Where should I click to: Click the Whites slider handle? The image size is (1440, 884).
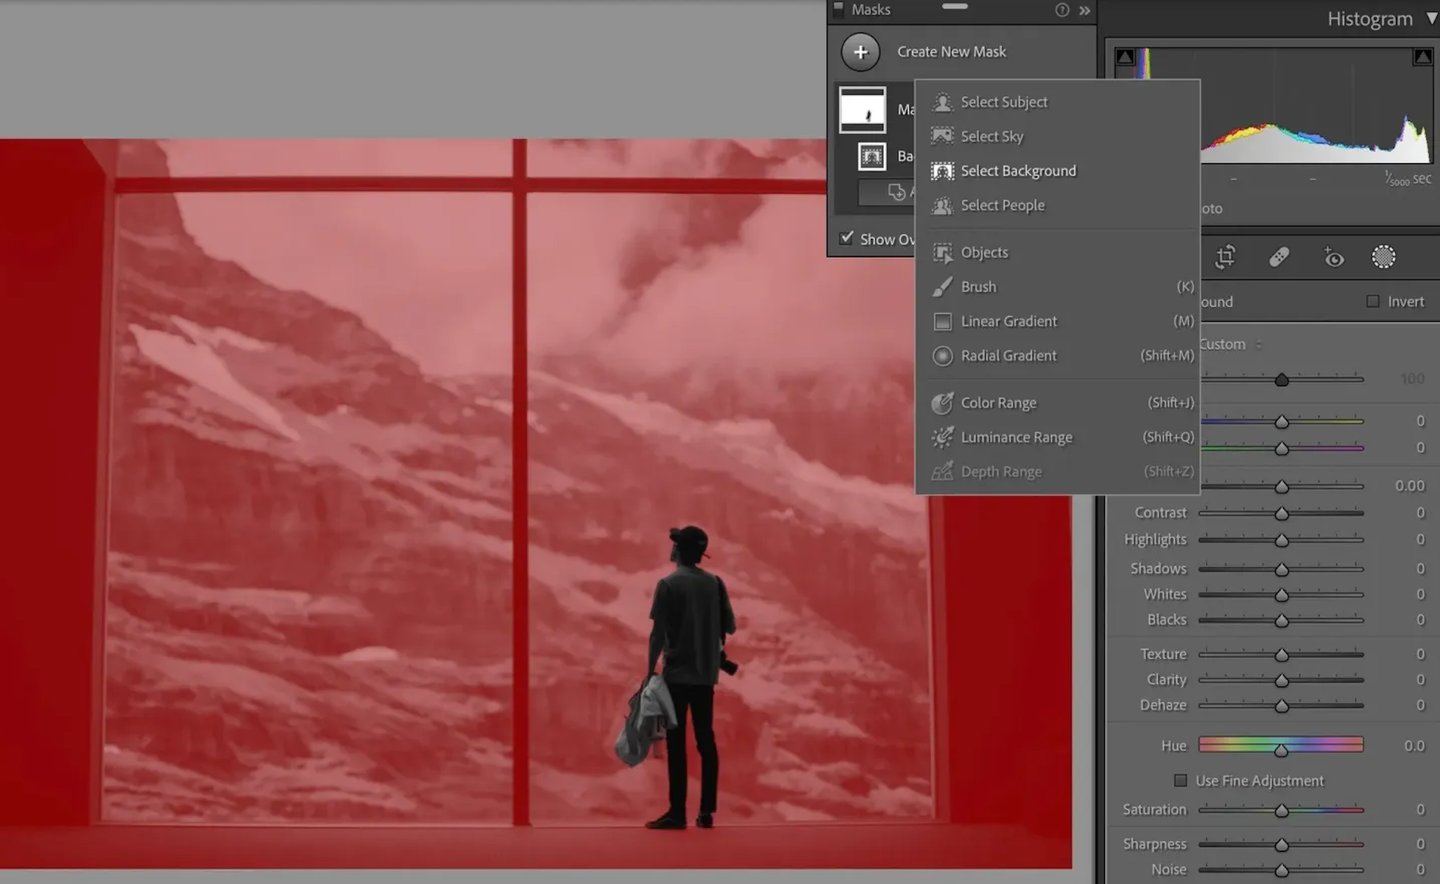pos(1281,595)
